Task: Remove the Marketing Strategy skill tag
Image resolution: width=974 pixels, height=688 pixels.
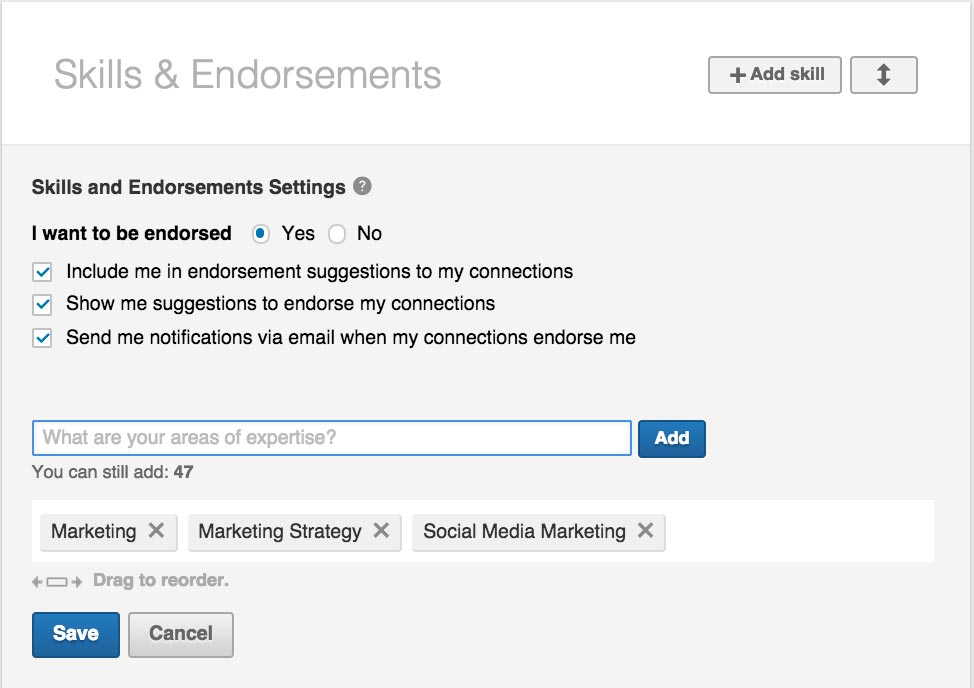Action: click(379, 532)
